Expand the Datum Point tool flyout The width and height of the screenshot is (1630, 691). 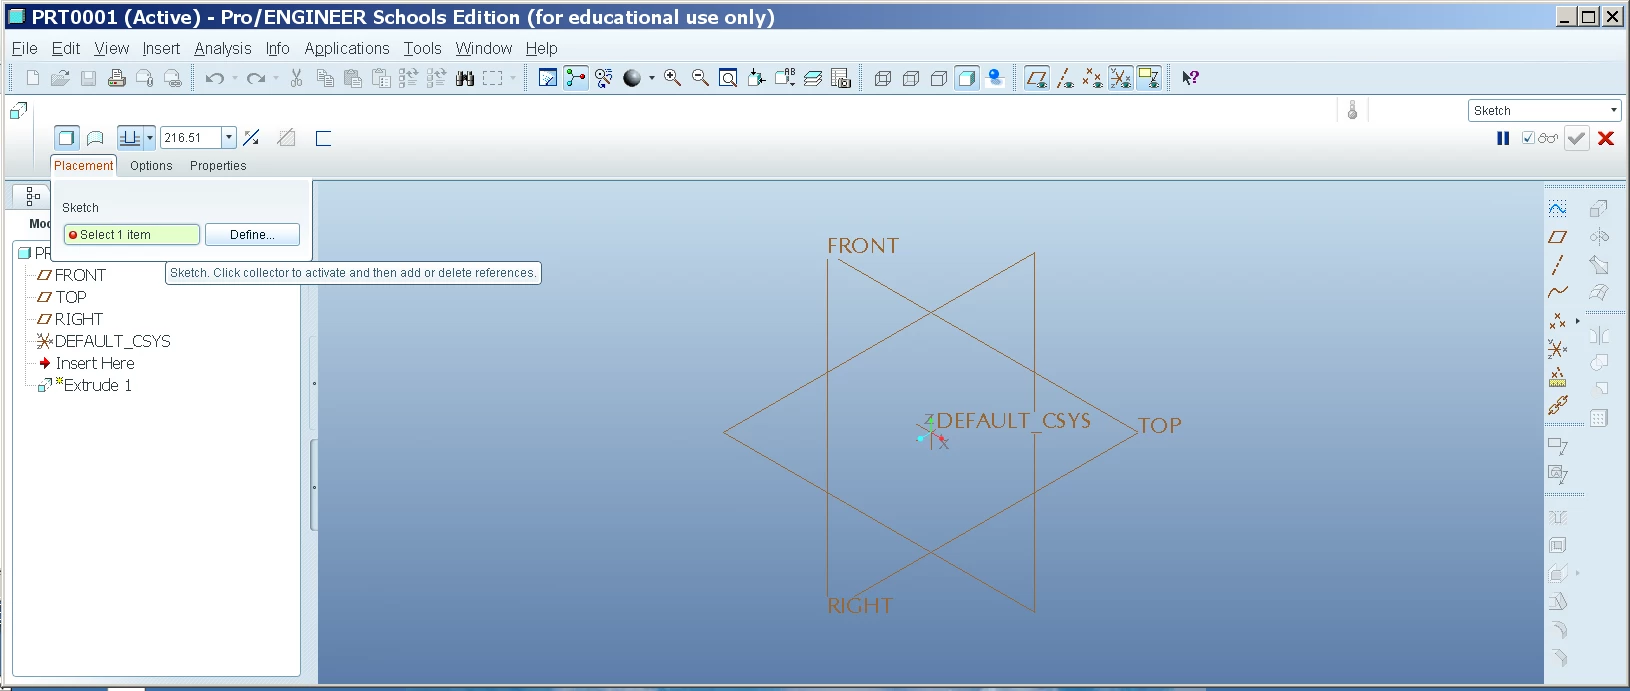(x=1578, y=321)
